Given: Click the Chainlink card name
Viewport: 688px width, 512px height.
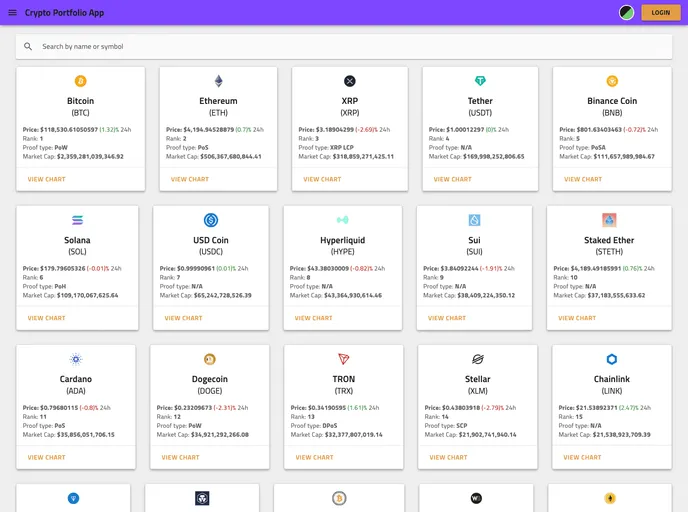Looking at the screenshot, I should (612, 379).
